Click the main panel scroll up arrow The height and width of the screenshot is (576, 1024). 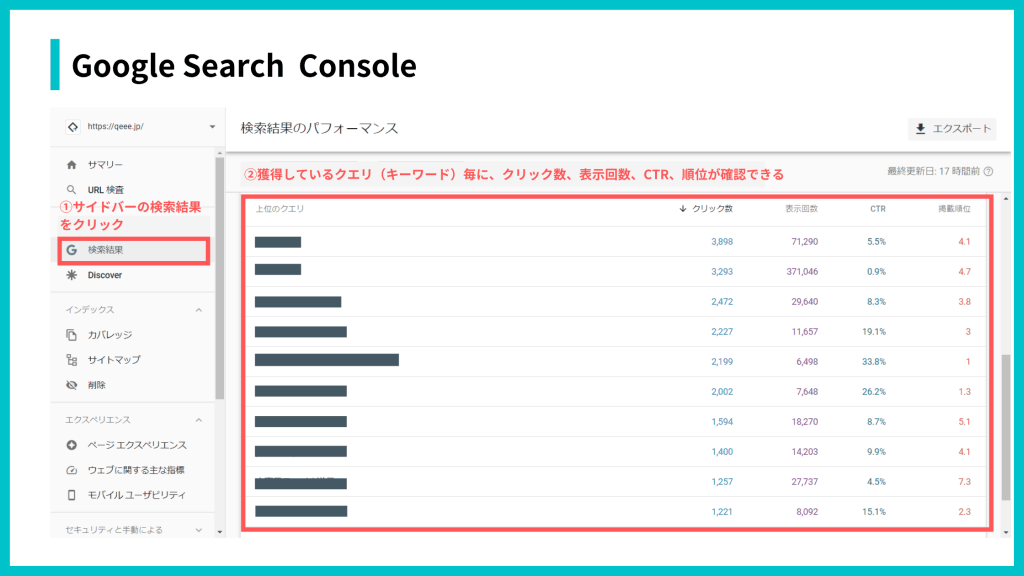[1006, 199]
